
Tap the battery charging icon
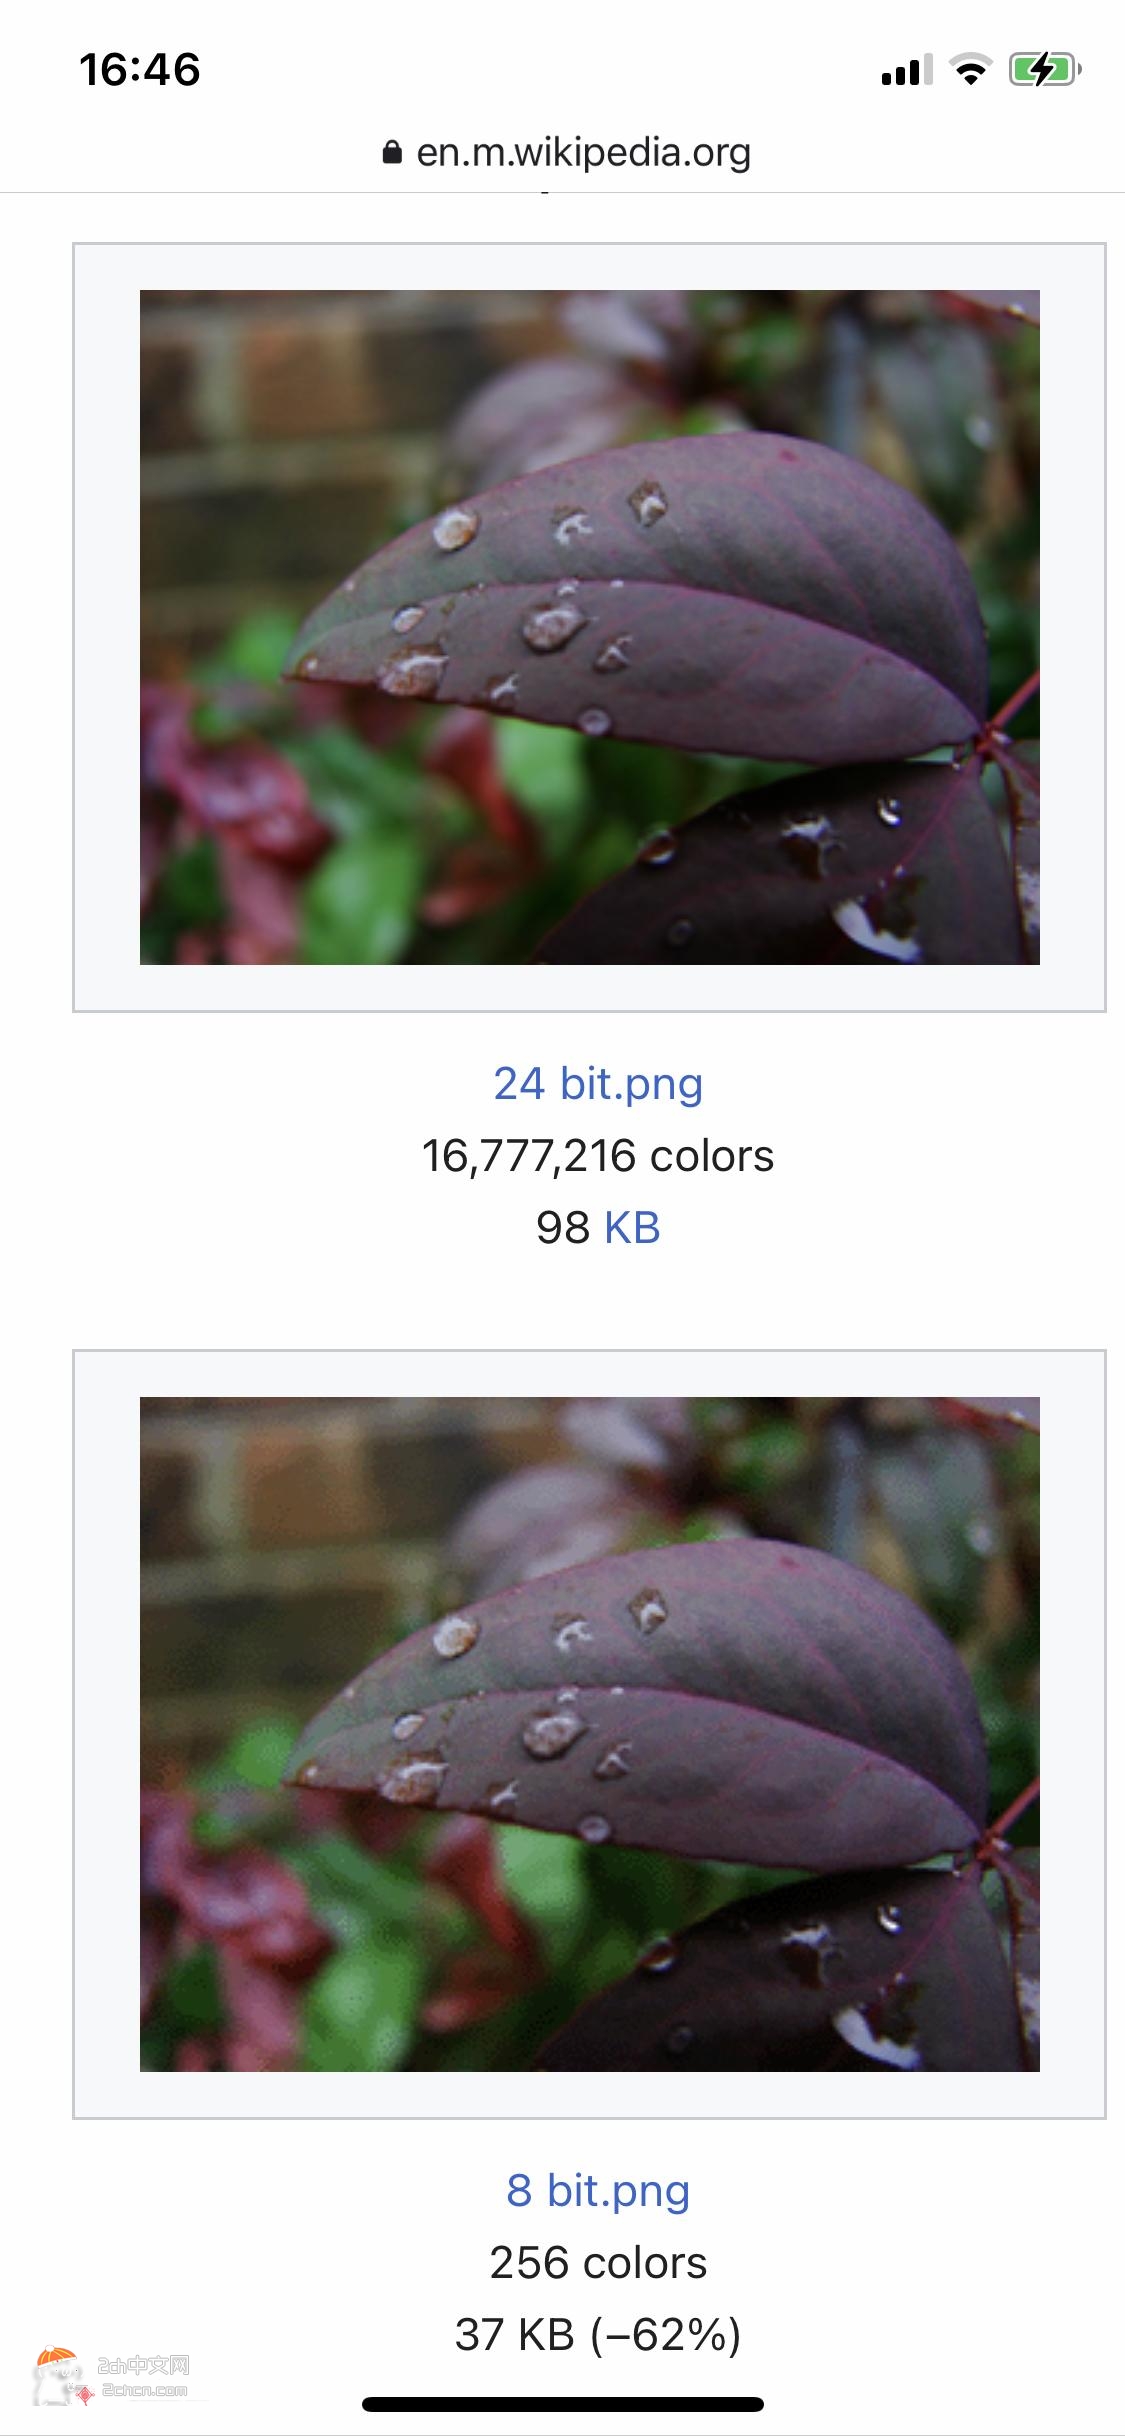tap(1045, 70)
